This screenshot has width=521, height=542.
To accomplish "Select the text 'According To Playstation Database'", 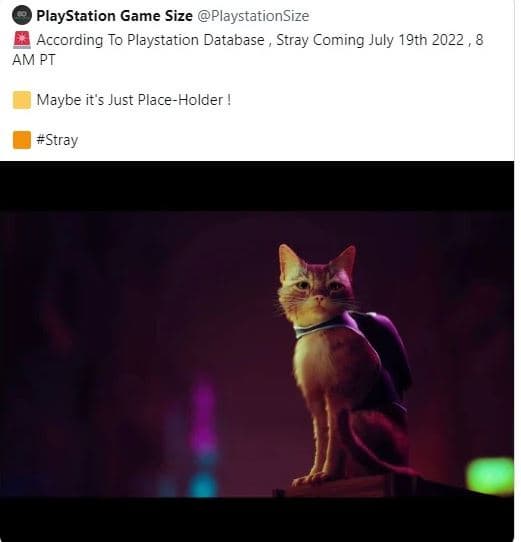I will tap(150, 40).
